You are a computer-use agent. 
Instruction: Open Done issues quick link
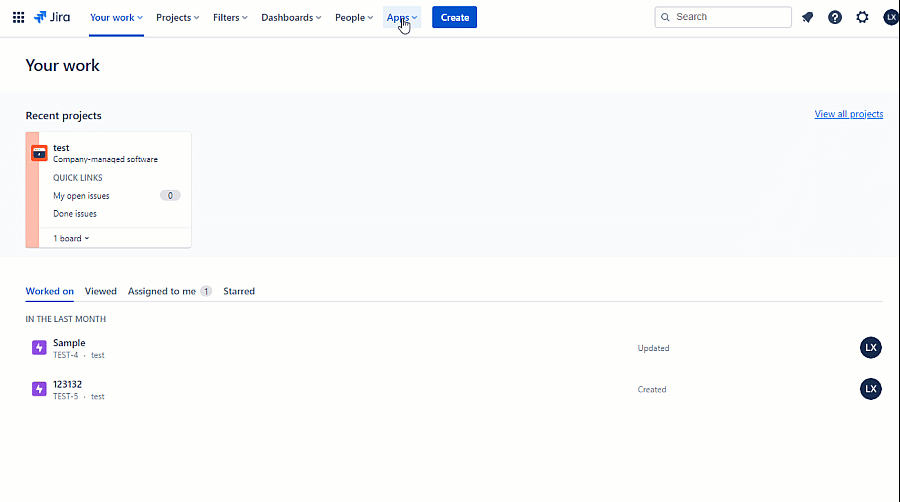tap(75, 213)
